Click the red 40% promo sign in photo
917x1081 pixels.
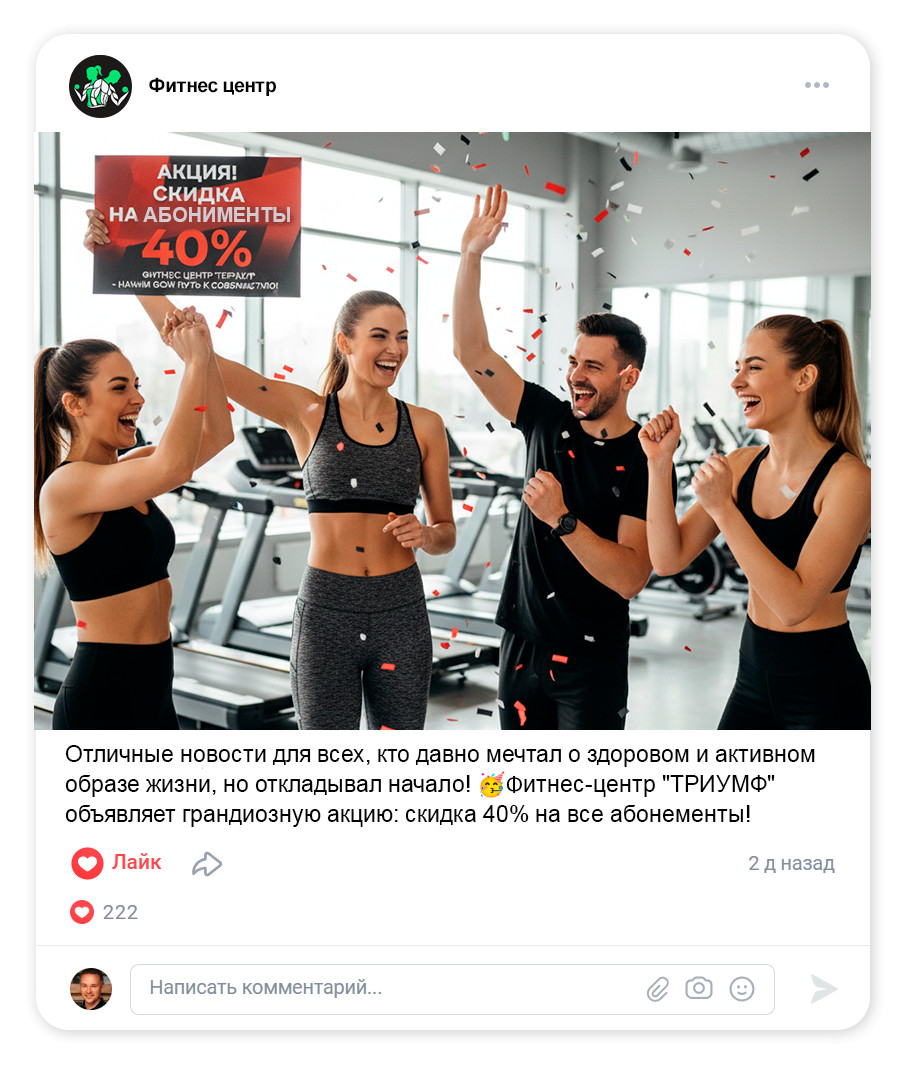(x=197, y=226)
